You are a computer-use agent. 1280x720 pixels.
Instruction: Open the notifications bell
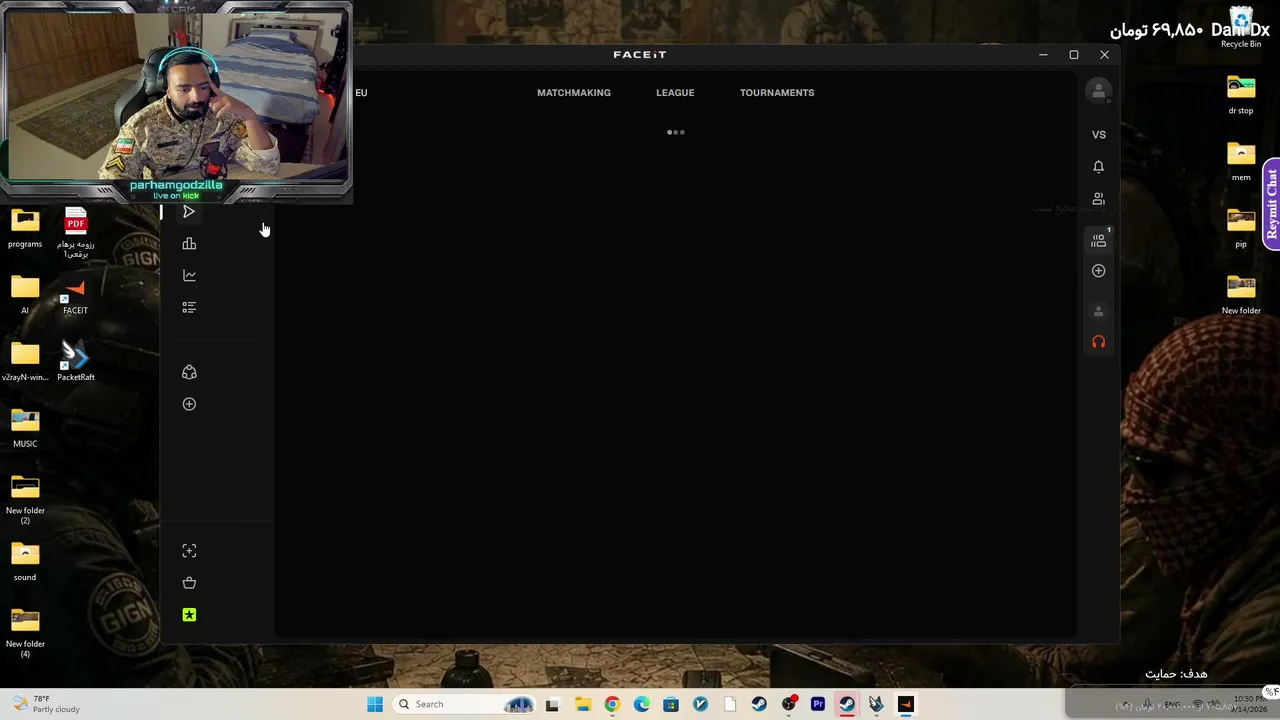pyautogui.click(x=1098, y=167)
